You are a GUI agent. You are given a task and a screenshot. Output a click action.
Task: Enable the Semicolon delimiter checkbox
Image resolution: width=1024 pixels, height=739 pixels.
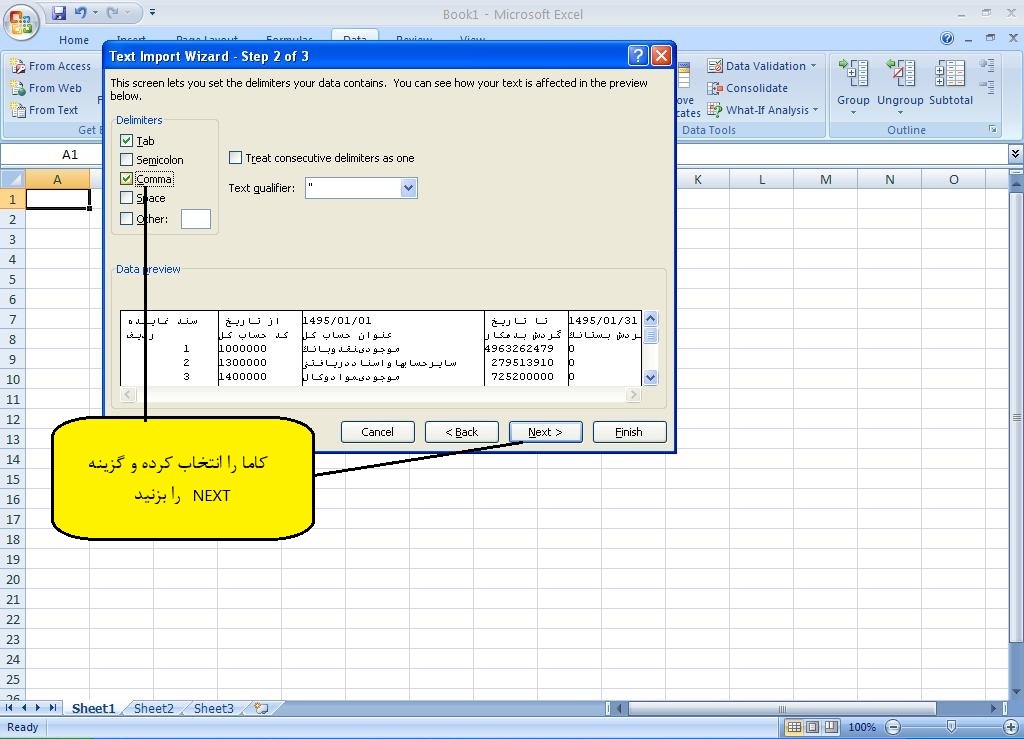pyautogui.click(x=126, y=160)
